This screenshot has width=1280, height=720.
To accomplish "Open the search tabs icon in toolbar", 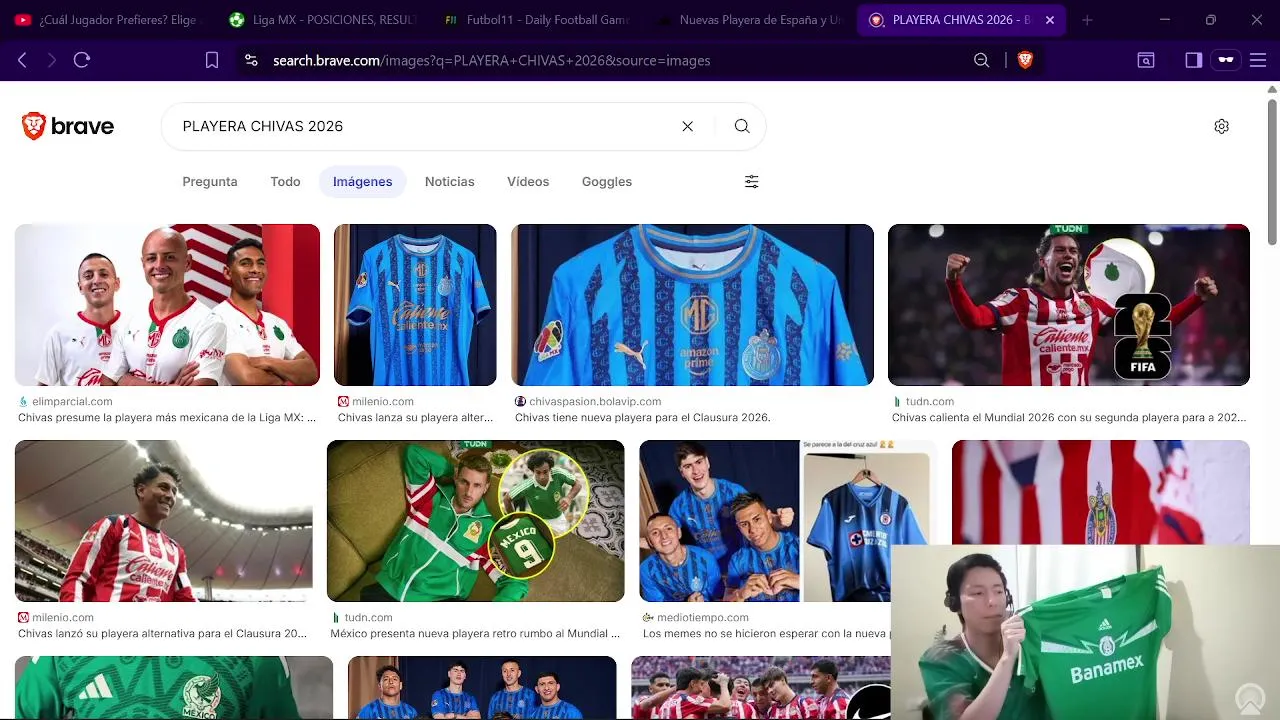I will (1146, 60).
